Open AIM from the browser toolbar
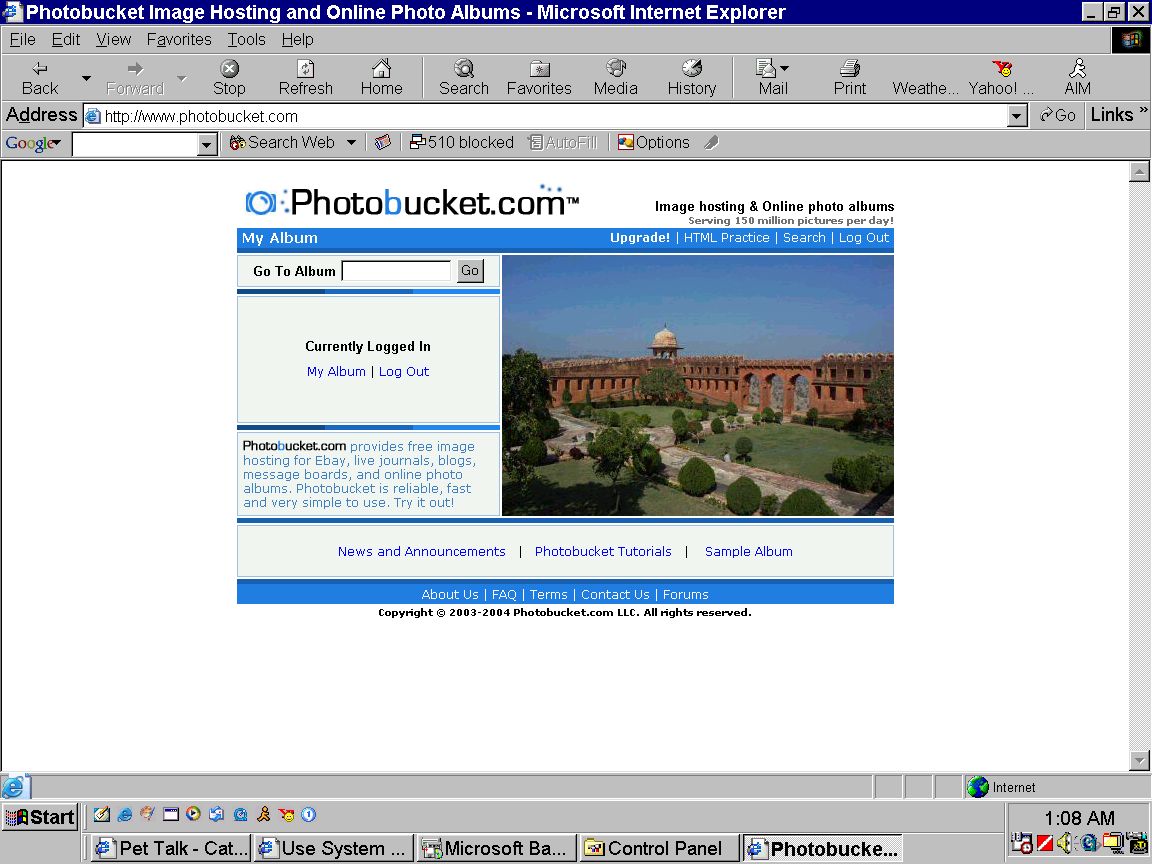The height and width of the screenshot is (864, 1152). (x=1077, y=78)
